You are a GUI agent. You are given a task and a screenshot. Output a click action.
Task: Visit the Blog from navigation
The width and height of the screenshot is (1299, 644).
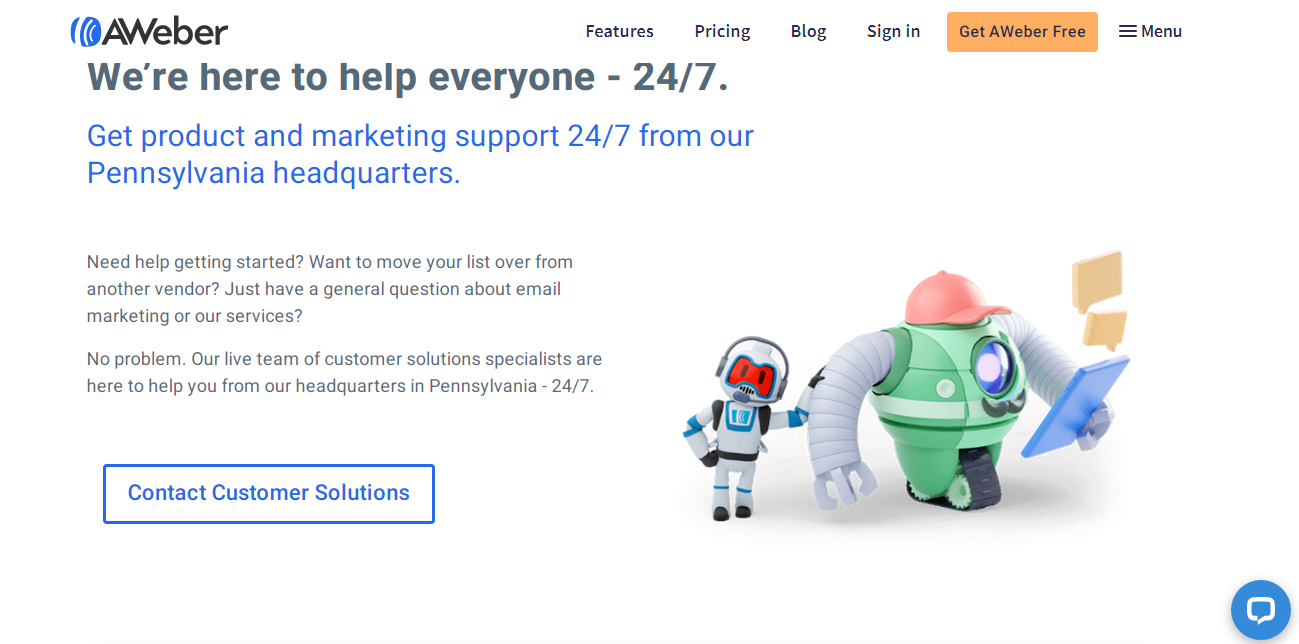[x=808, y=31]
